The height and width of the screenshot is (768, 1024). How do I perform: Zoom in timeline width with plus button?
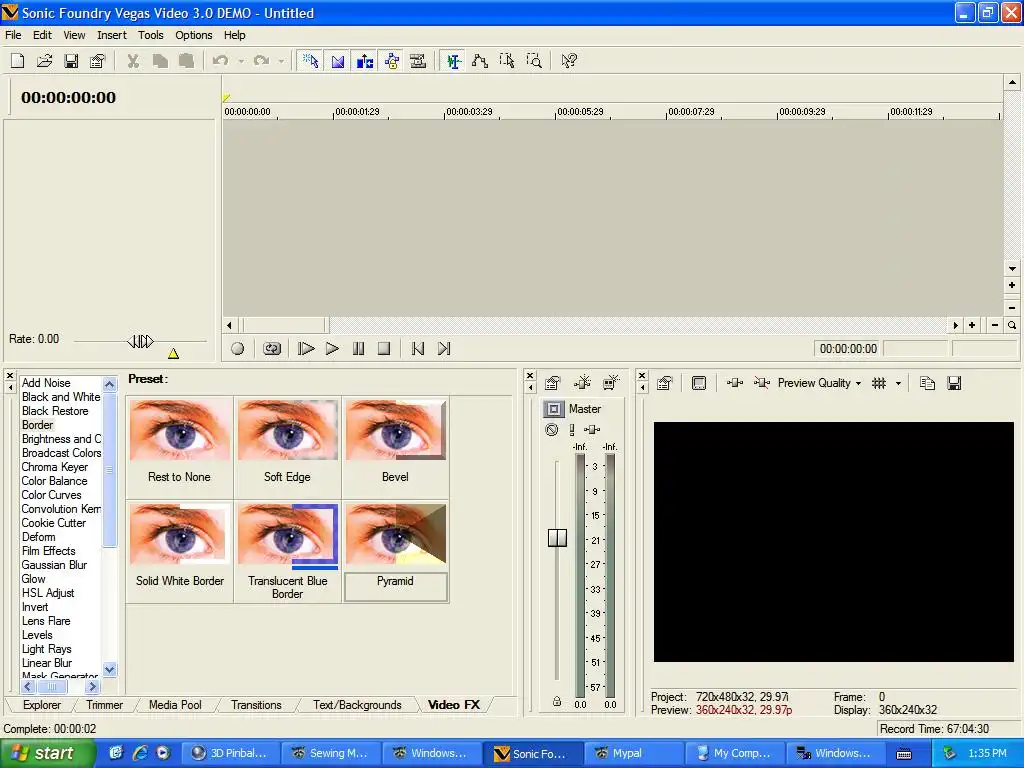pos(972,325)
